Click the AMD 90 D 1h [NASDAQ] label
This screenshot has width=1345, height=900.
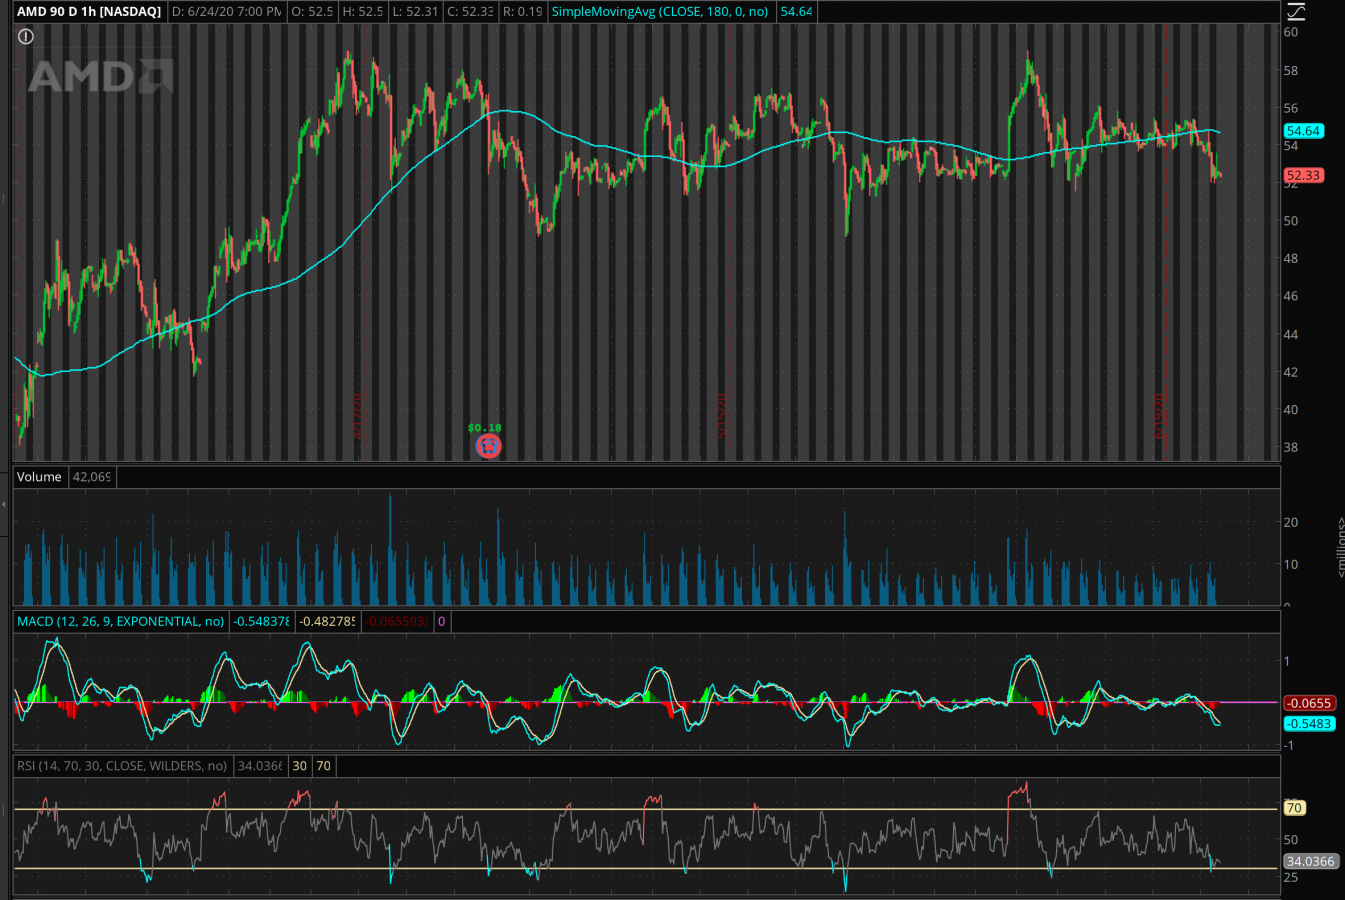point(89,12)
